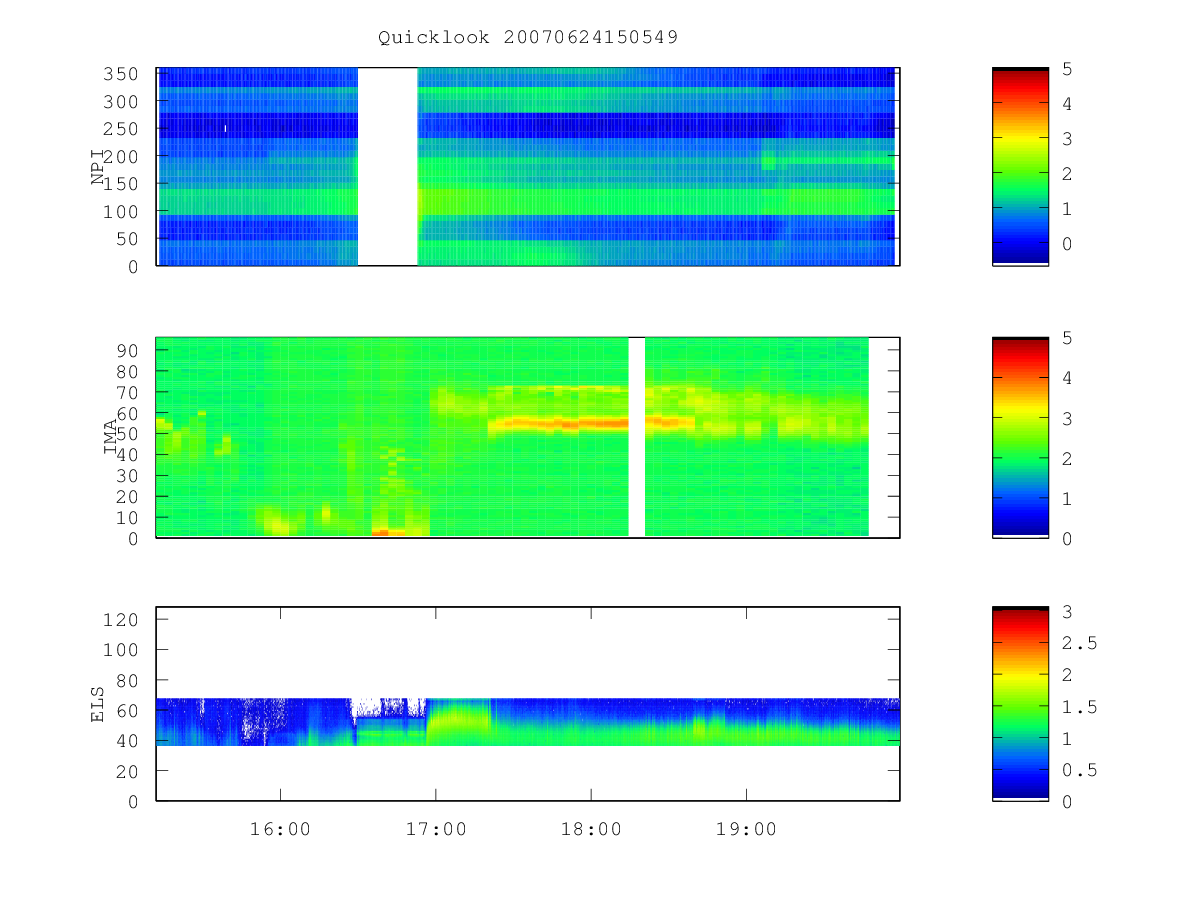Image resolution: width=1200 pixels, height=900 pixels.
Task: Select the ELS y-axis label
Action: (99, 703)
